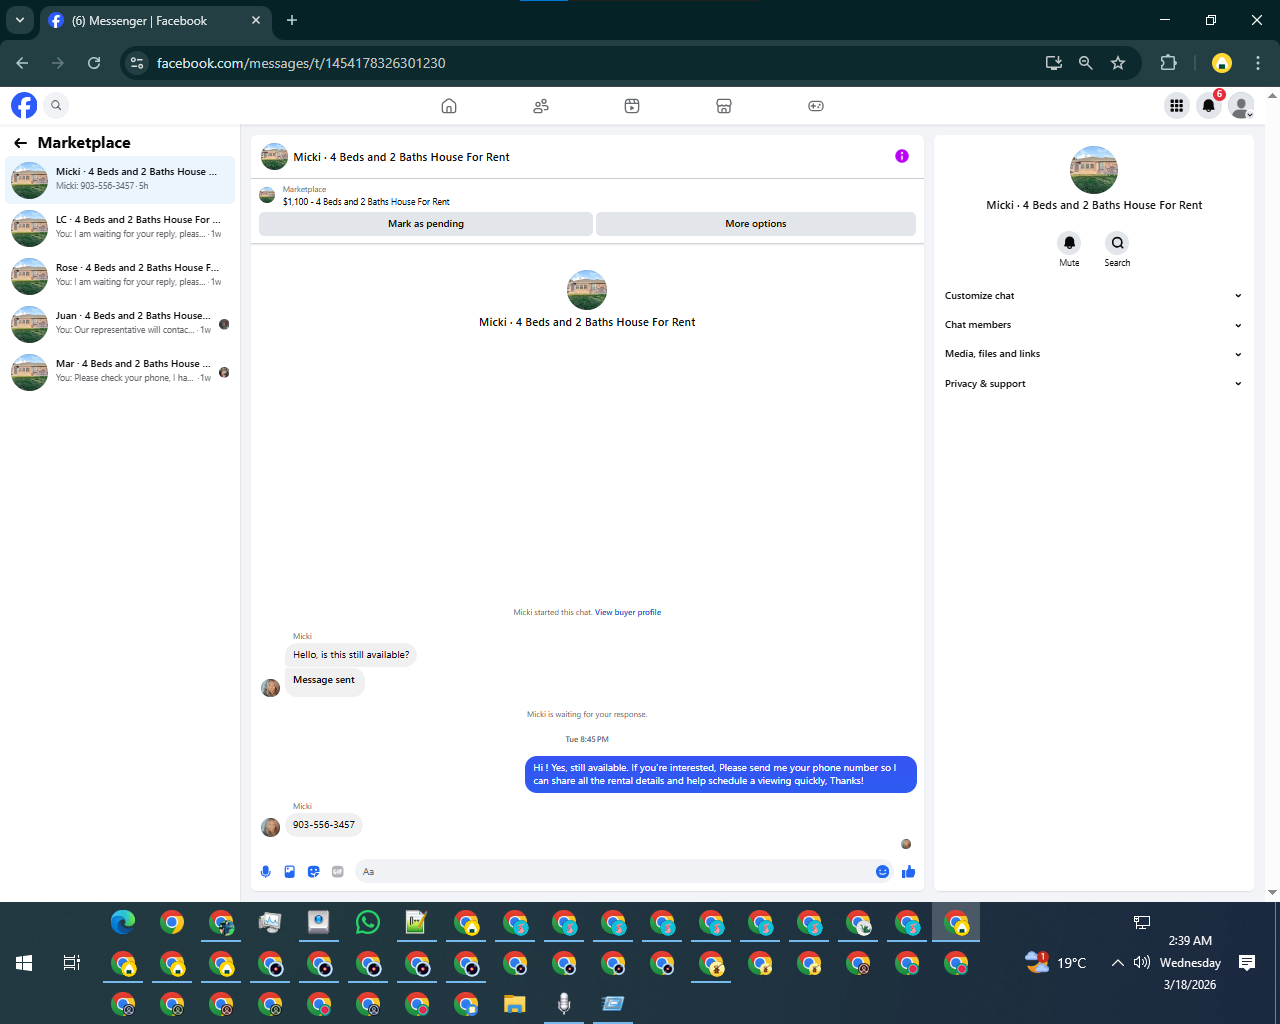The height and width of the screenshot is (1024, 1280).
Task: Open the Mar conversation in the list
Action: point(120,372)
